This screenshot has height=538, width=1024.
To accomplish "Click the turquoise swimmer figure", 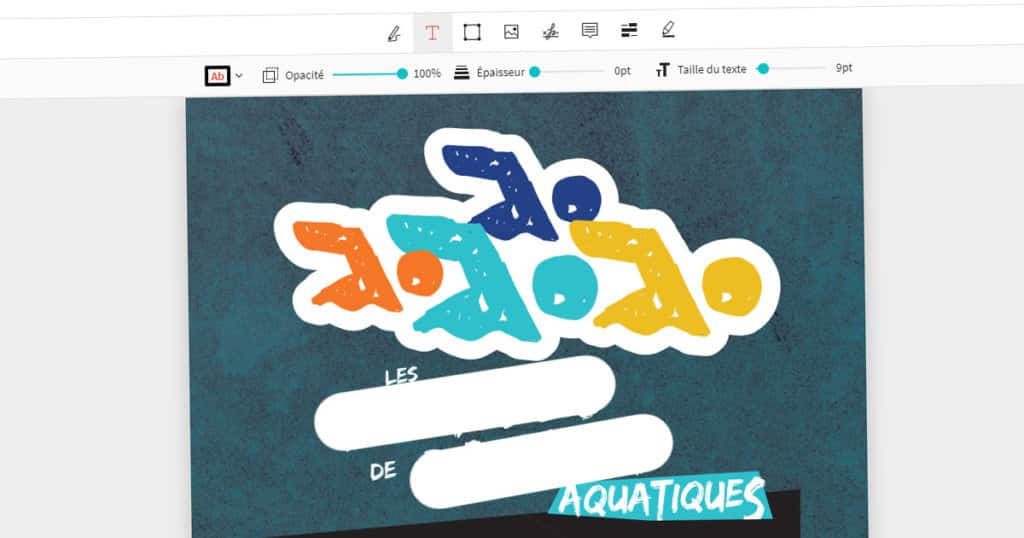I will coord(493,278).
